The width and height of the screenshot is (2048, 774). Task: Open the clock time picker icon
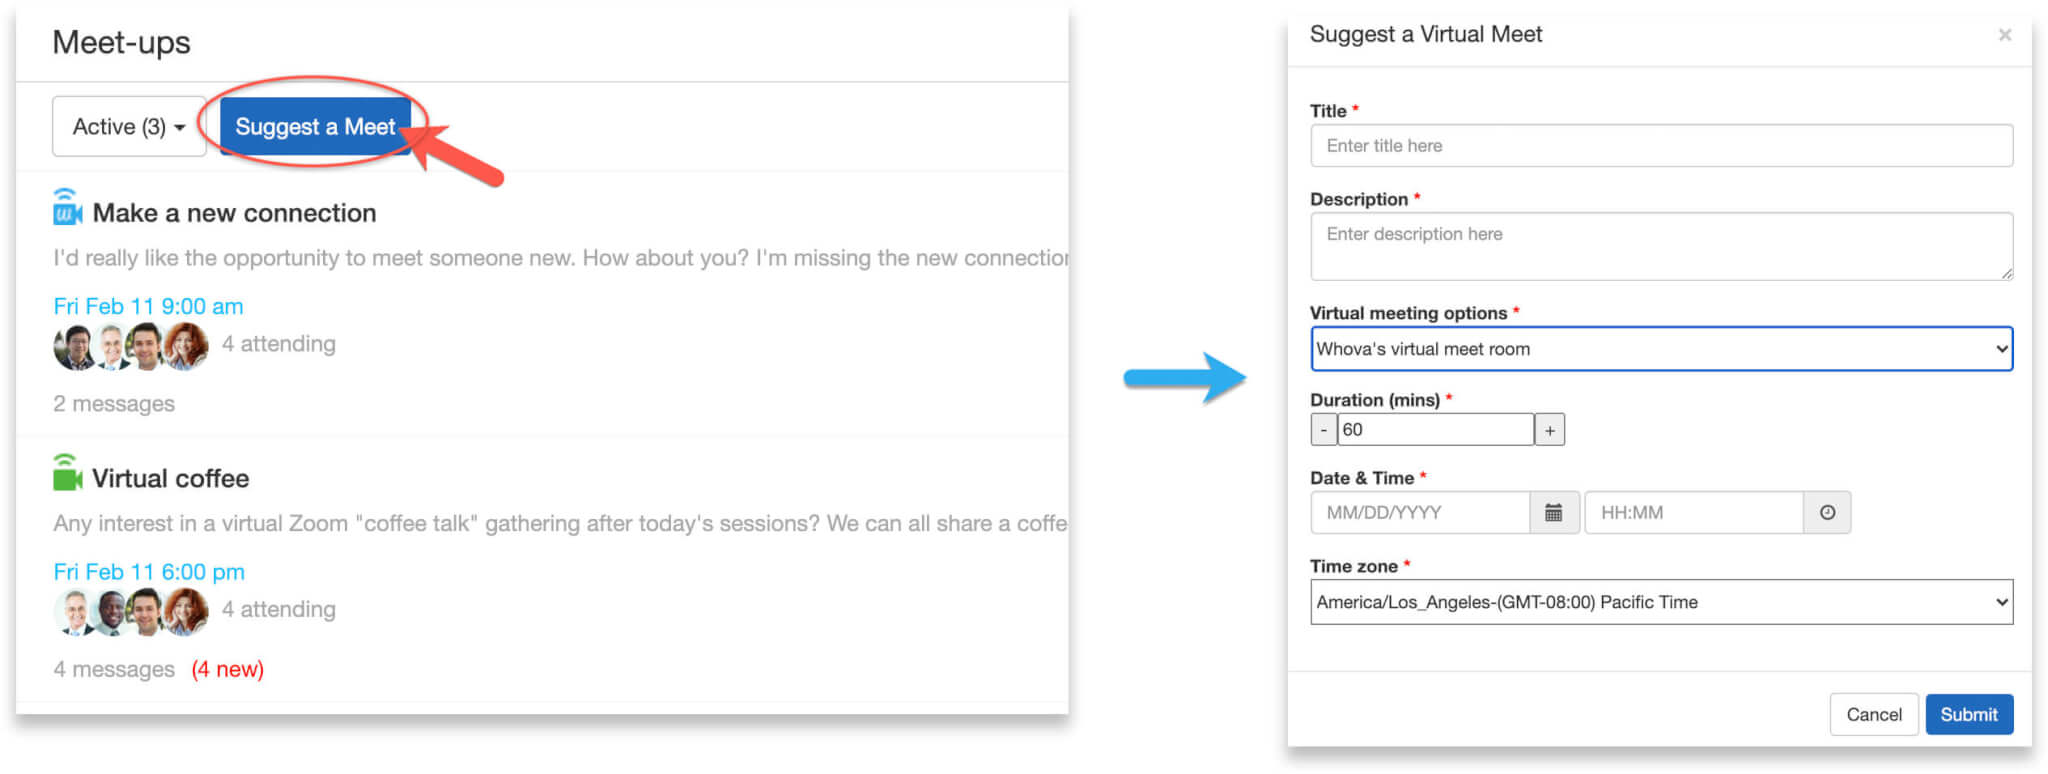pyautogui.click(x=1827, y=513)
